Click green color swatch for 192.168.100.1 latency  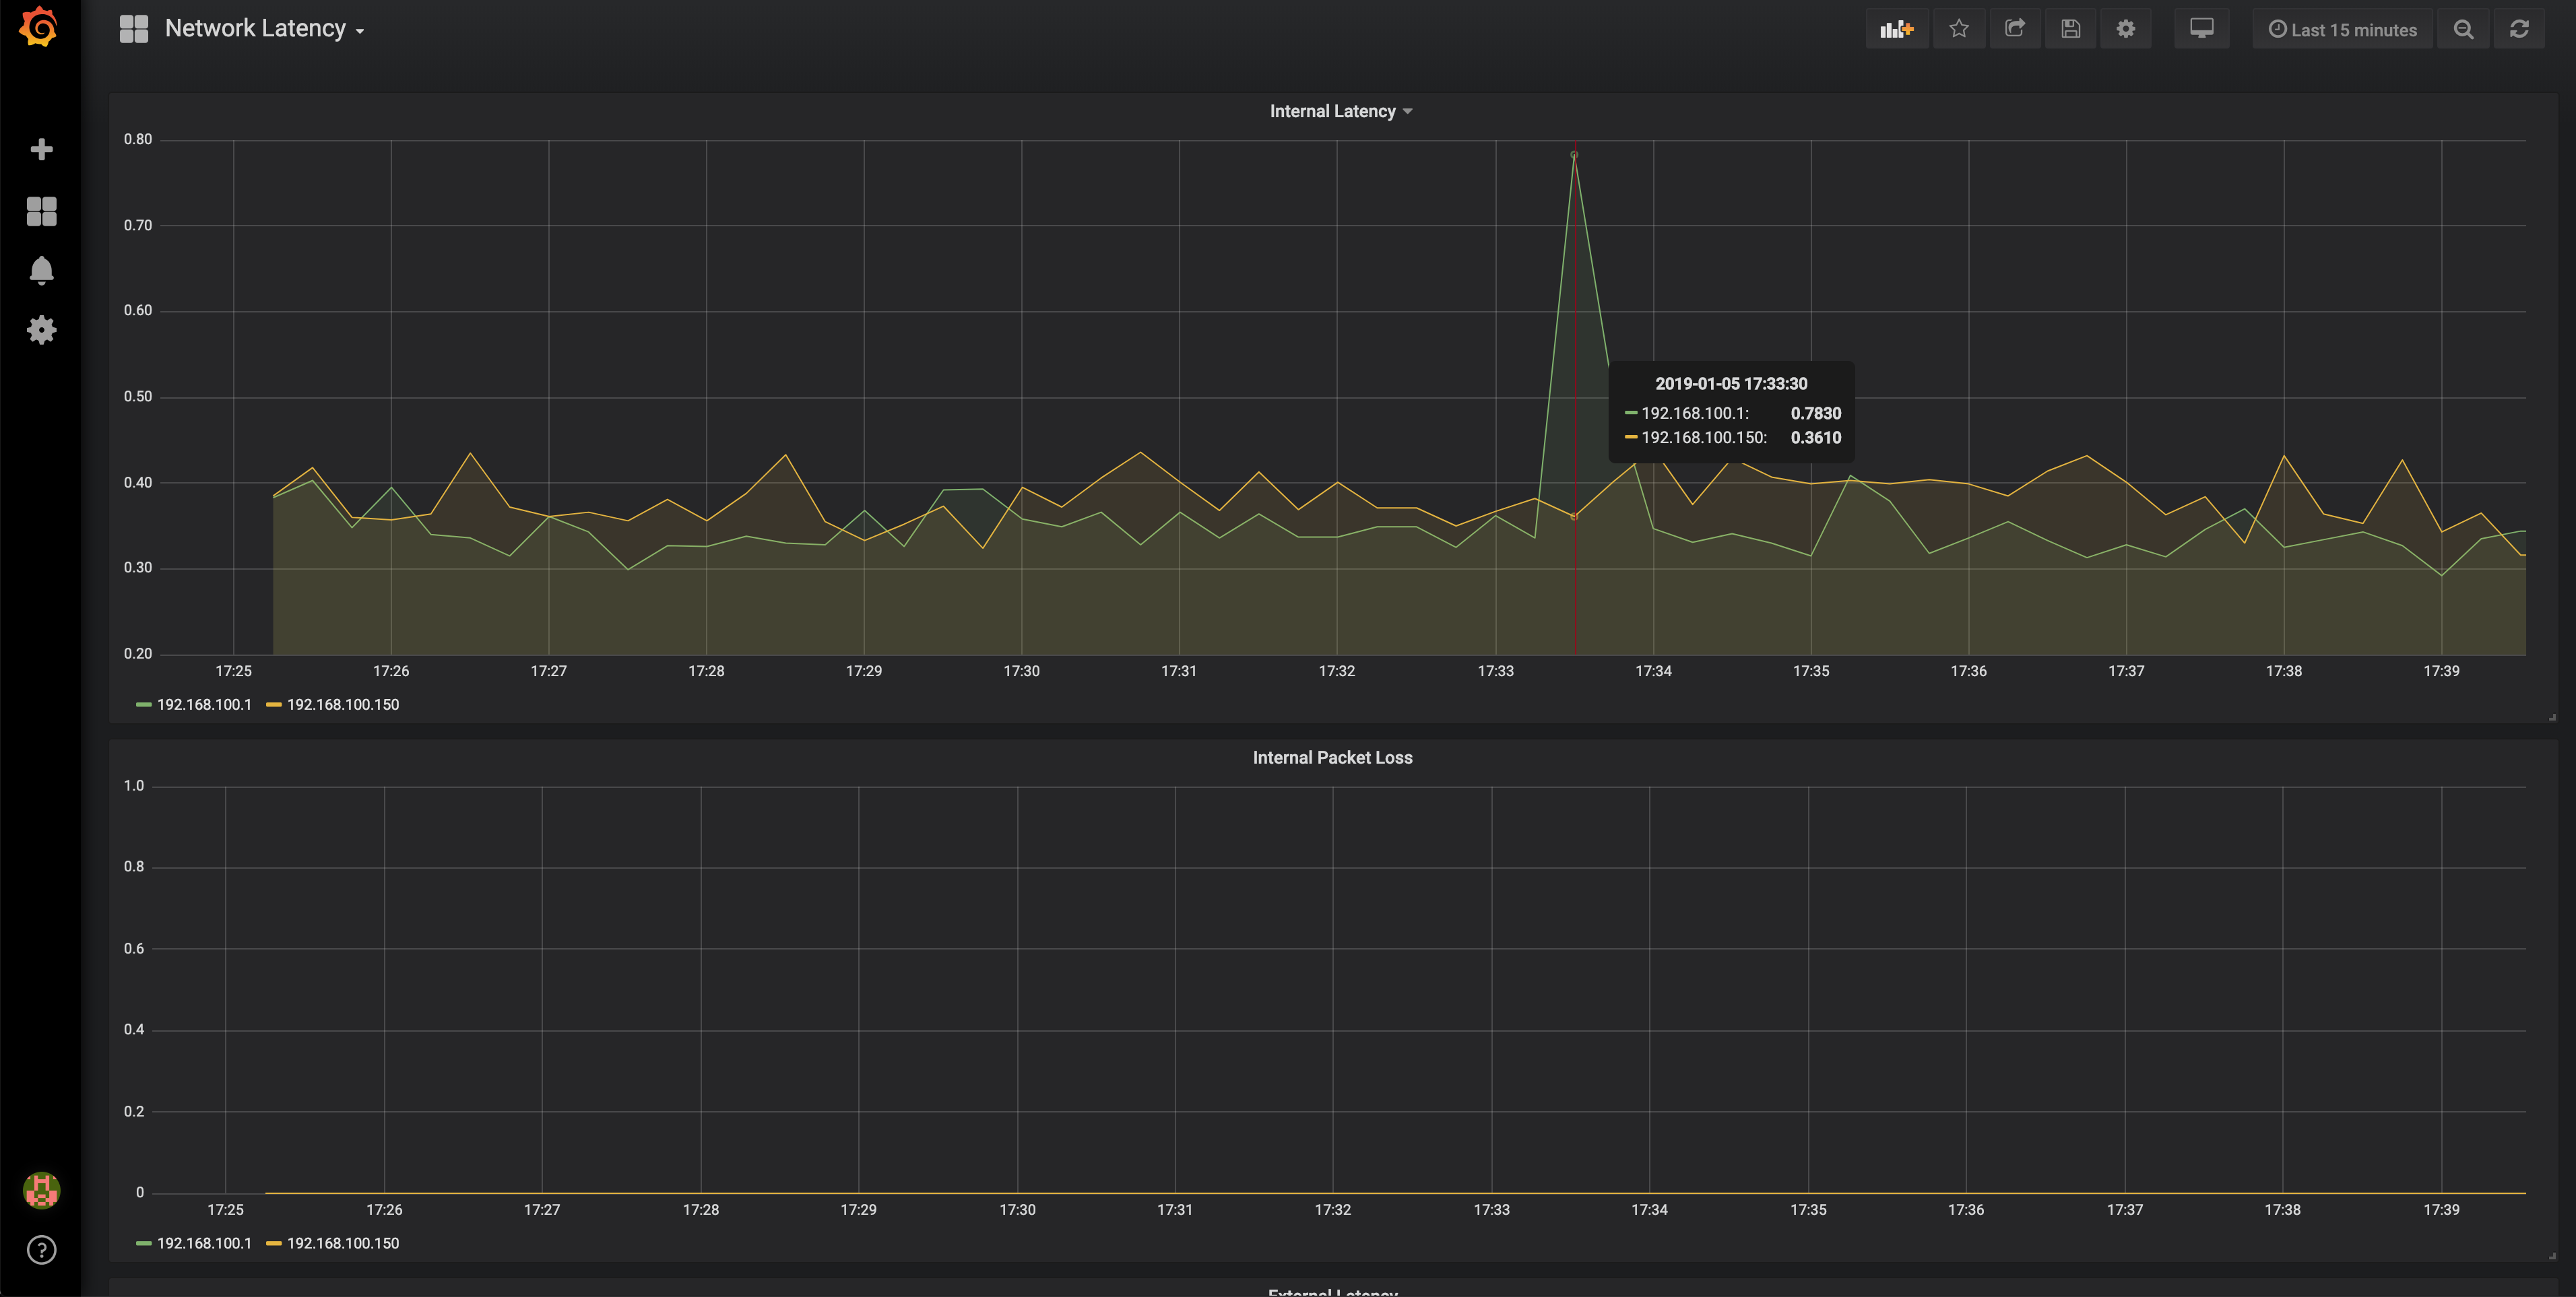point(143,705)
